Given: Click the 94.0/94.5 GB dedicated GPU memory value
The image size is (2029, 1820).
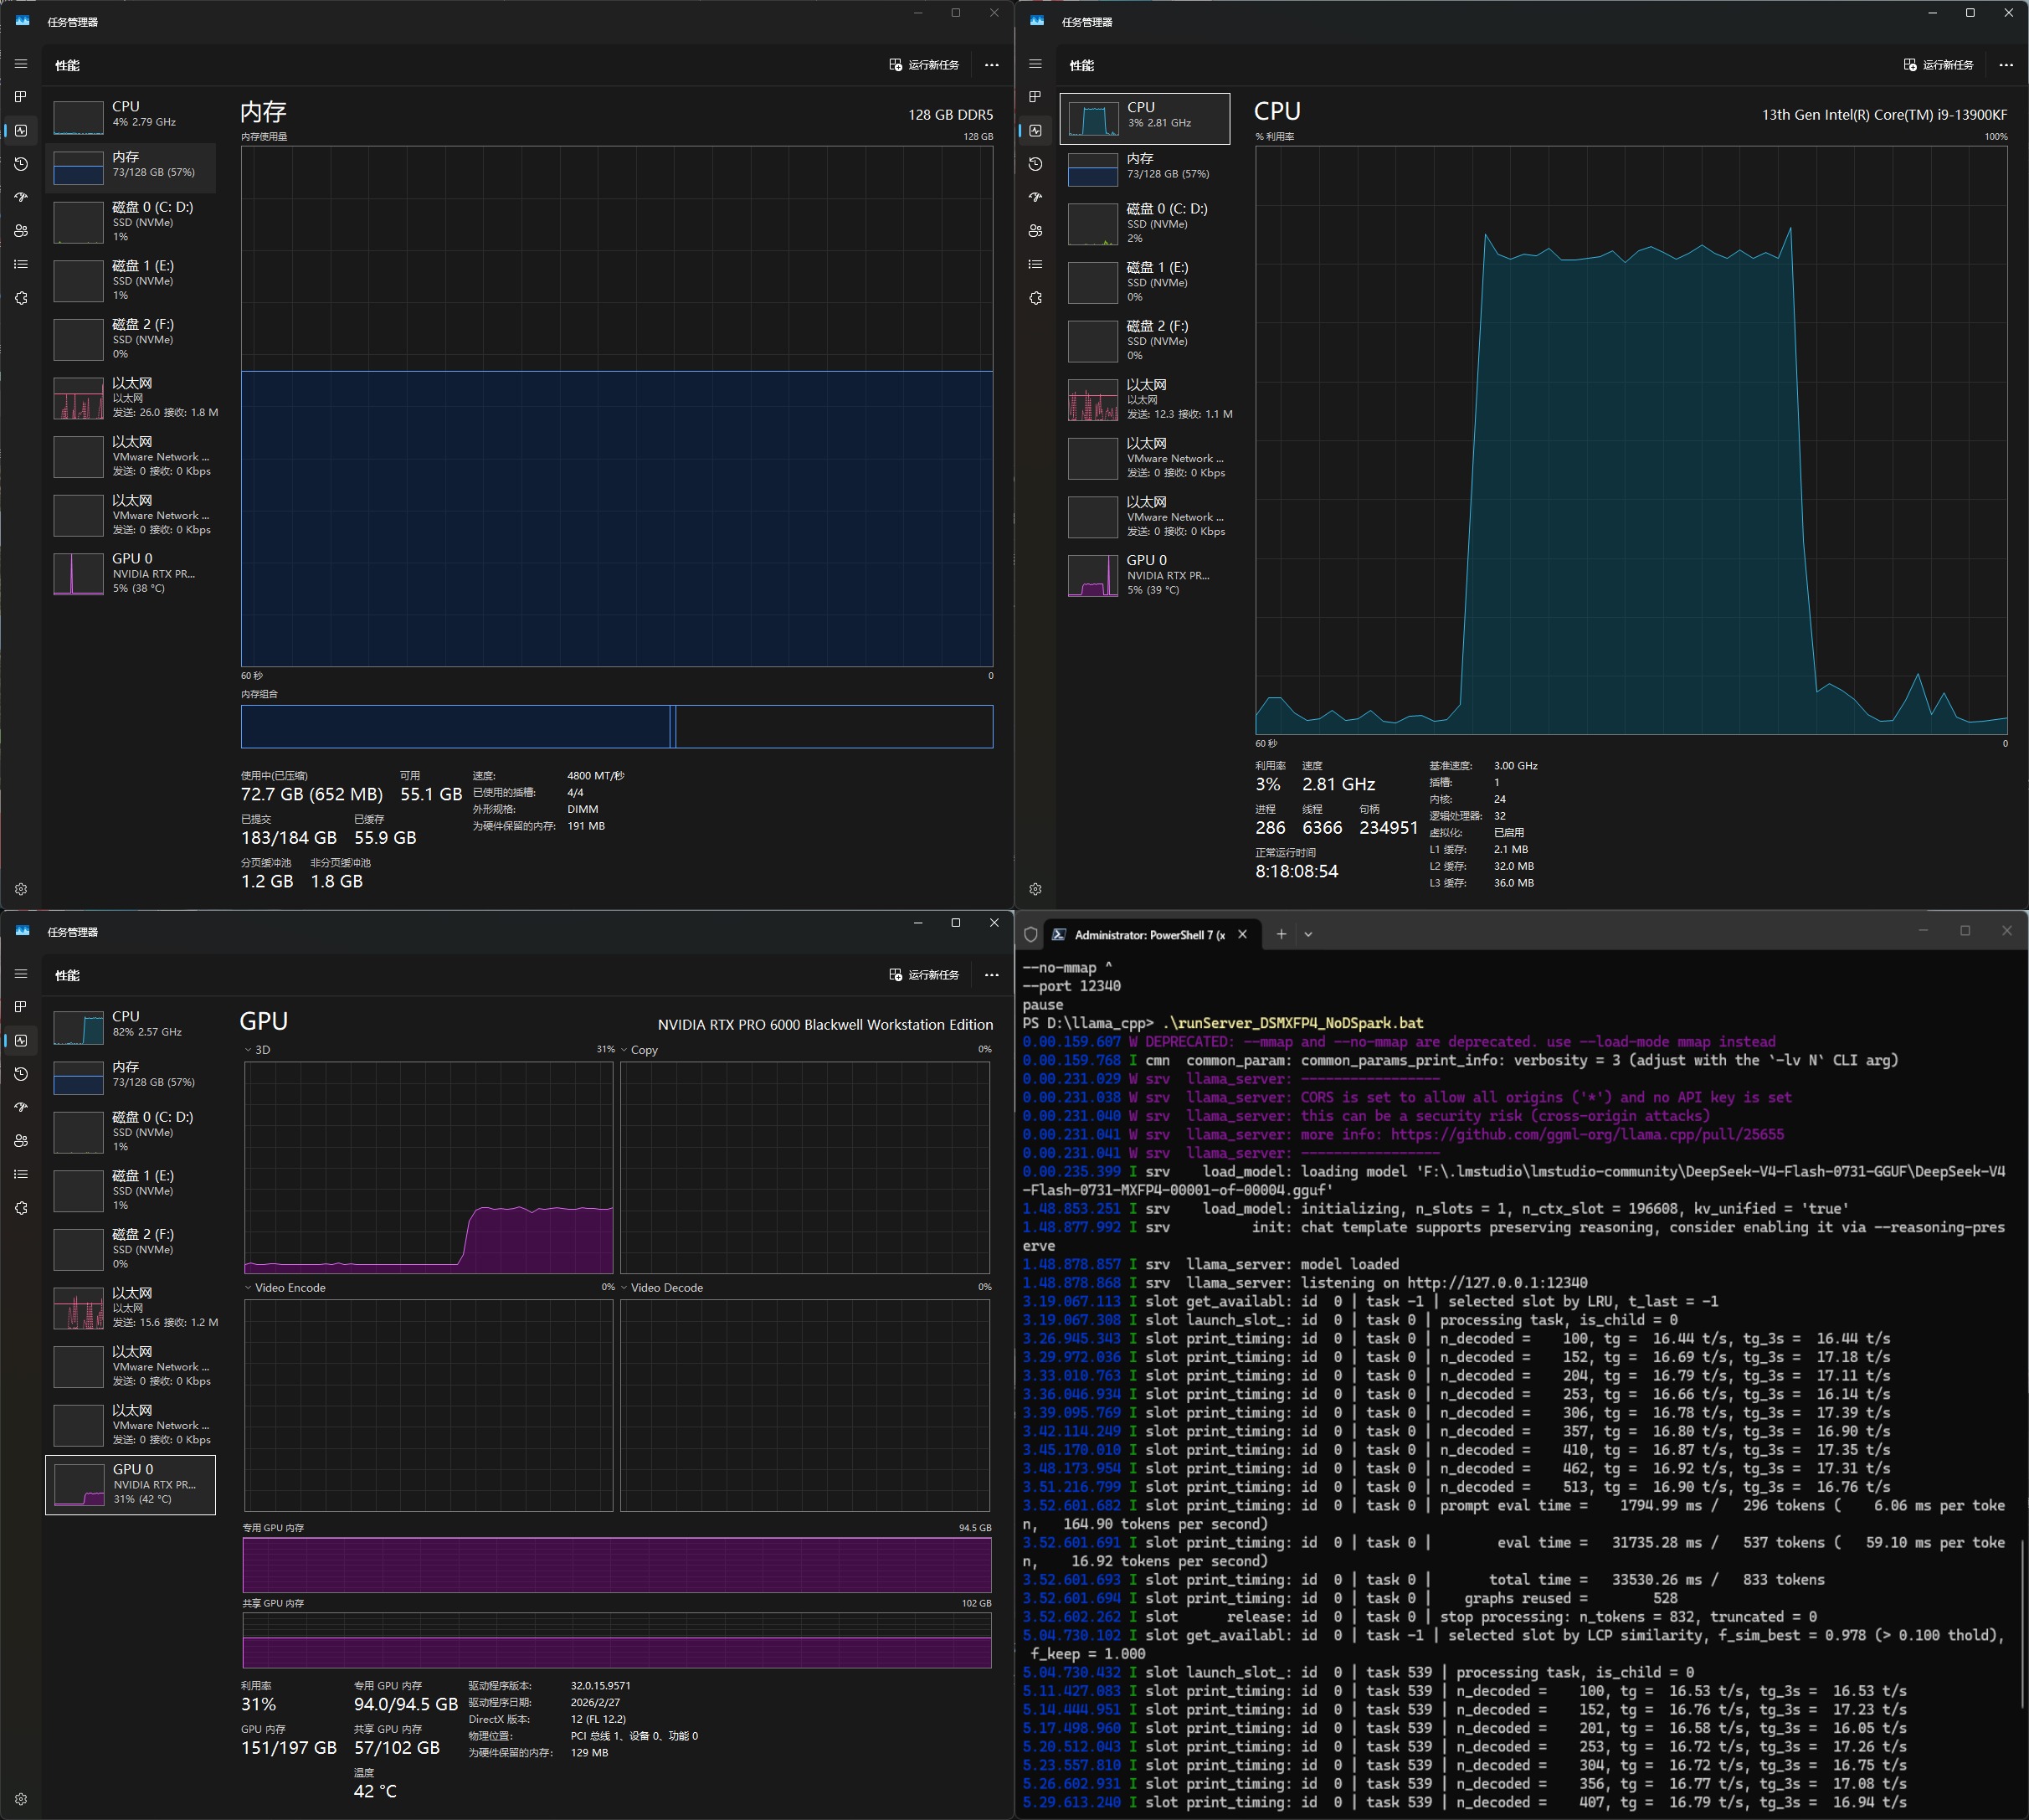Looking at the screenshot, I should coord(406,1704).
